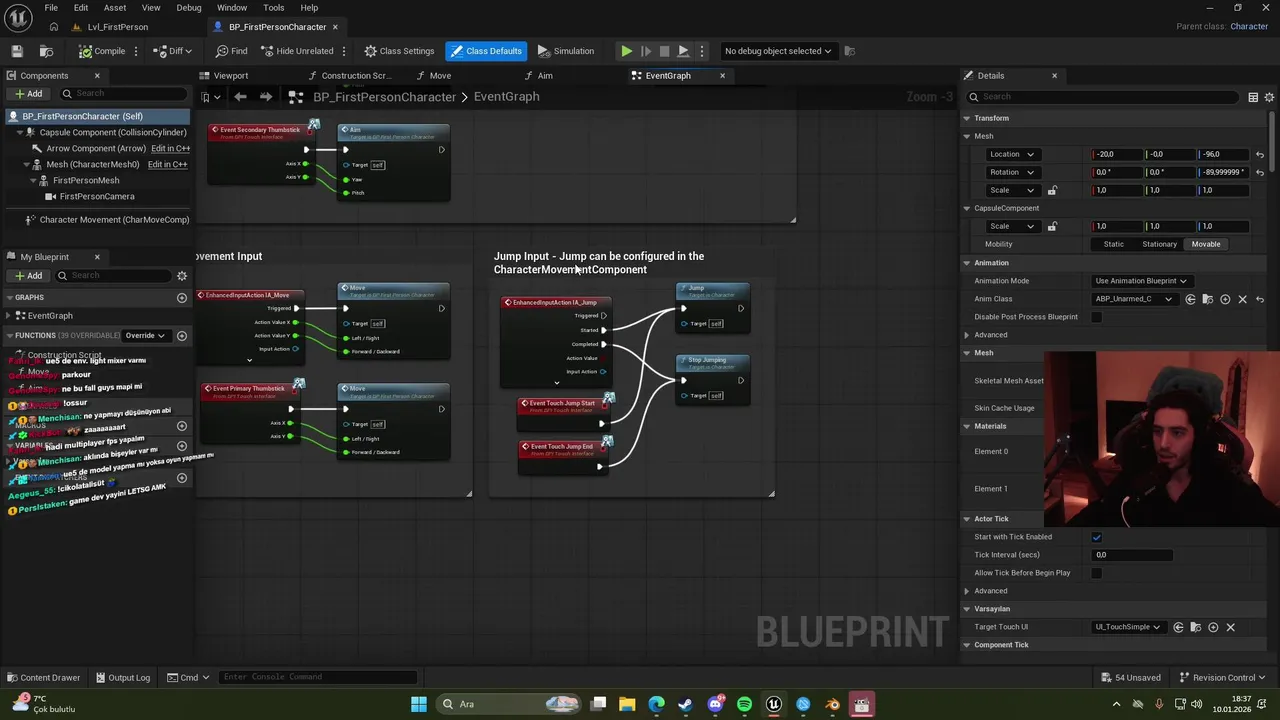This screenshot has width=1280, height=720.
Task: Open the Tools menu
Action: [x=273, y=8]
